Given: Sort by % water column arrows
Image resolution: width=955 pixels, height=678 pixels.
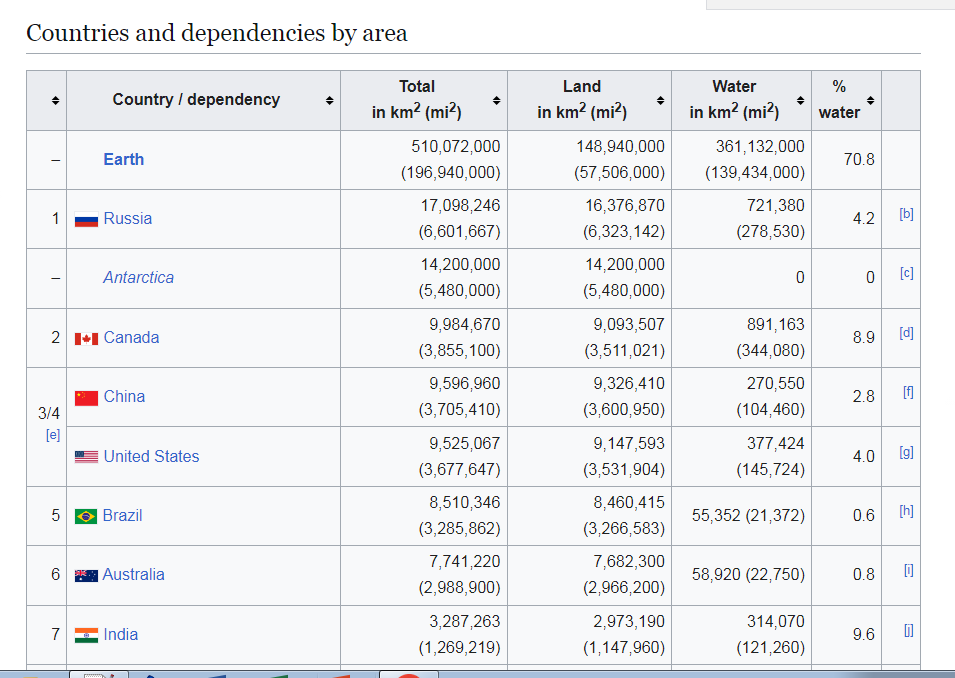Looking at the screenshot, I should coord(870,101).
